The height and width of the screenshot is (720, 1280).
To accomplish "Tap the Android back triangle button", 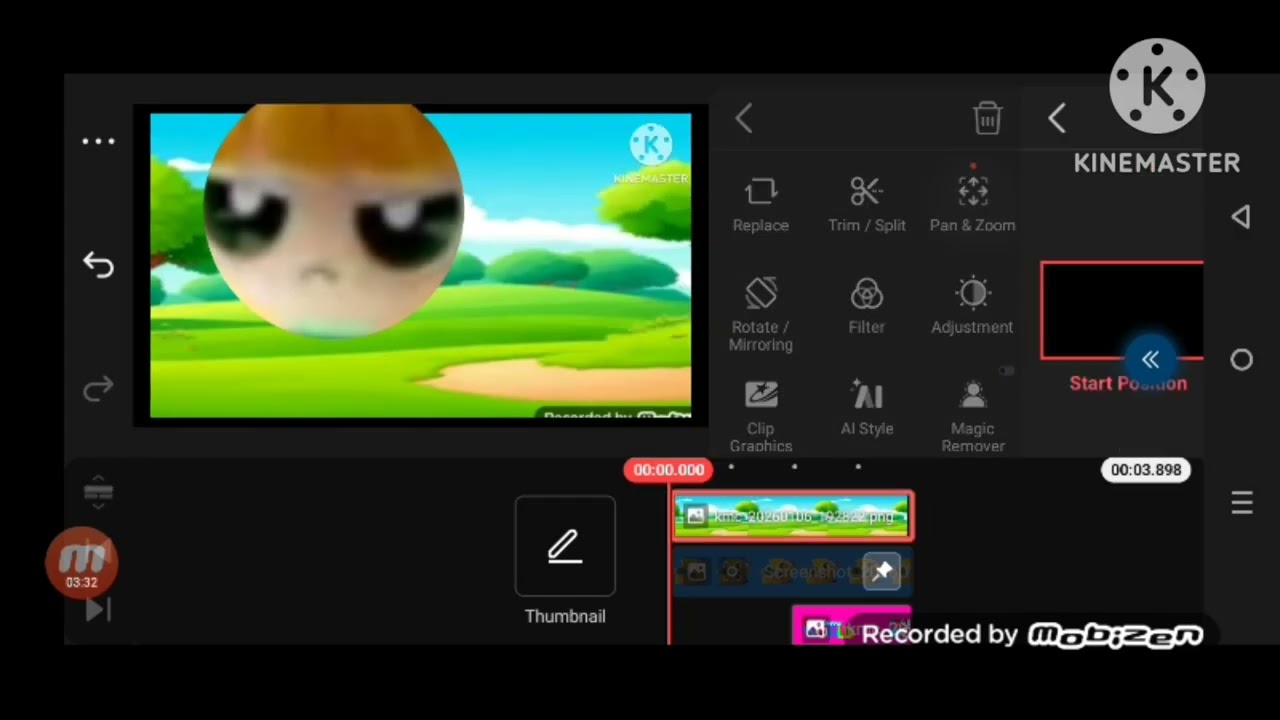I will [x=1241, y=217].
